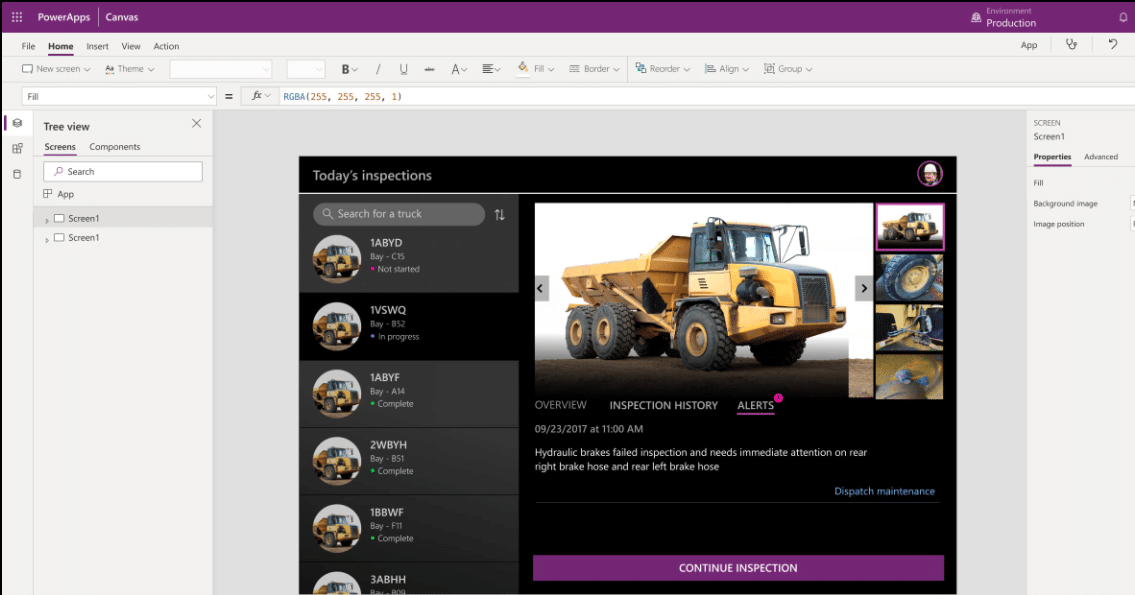Go to previous truck photo arrow

[x=541, y=288]
